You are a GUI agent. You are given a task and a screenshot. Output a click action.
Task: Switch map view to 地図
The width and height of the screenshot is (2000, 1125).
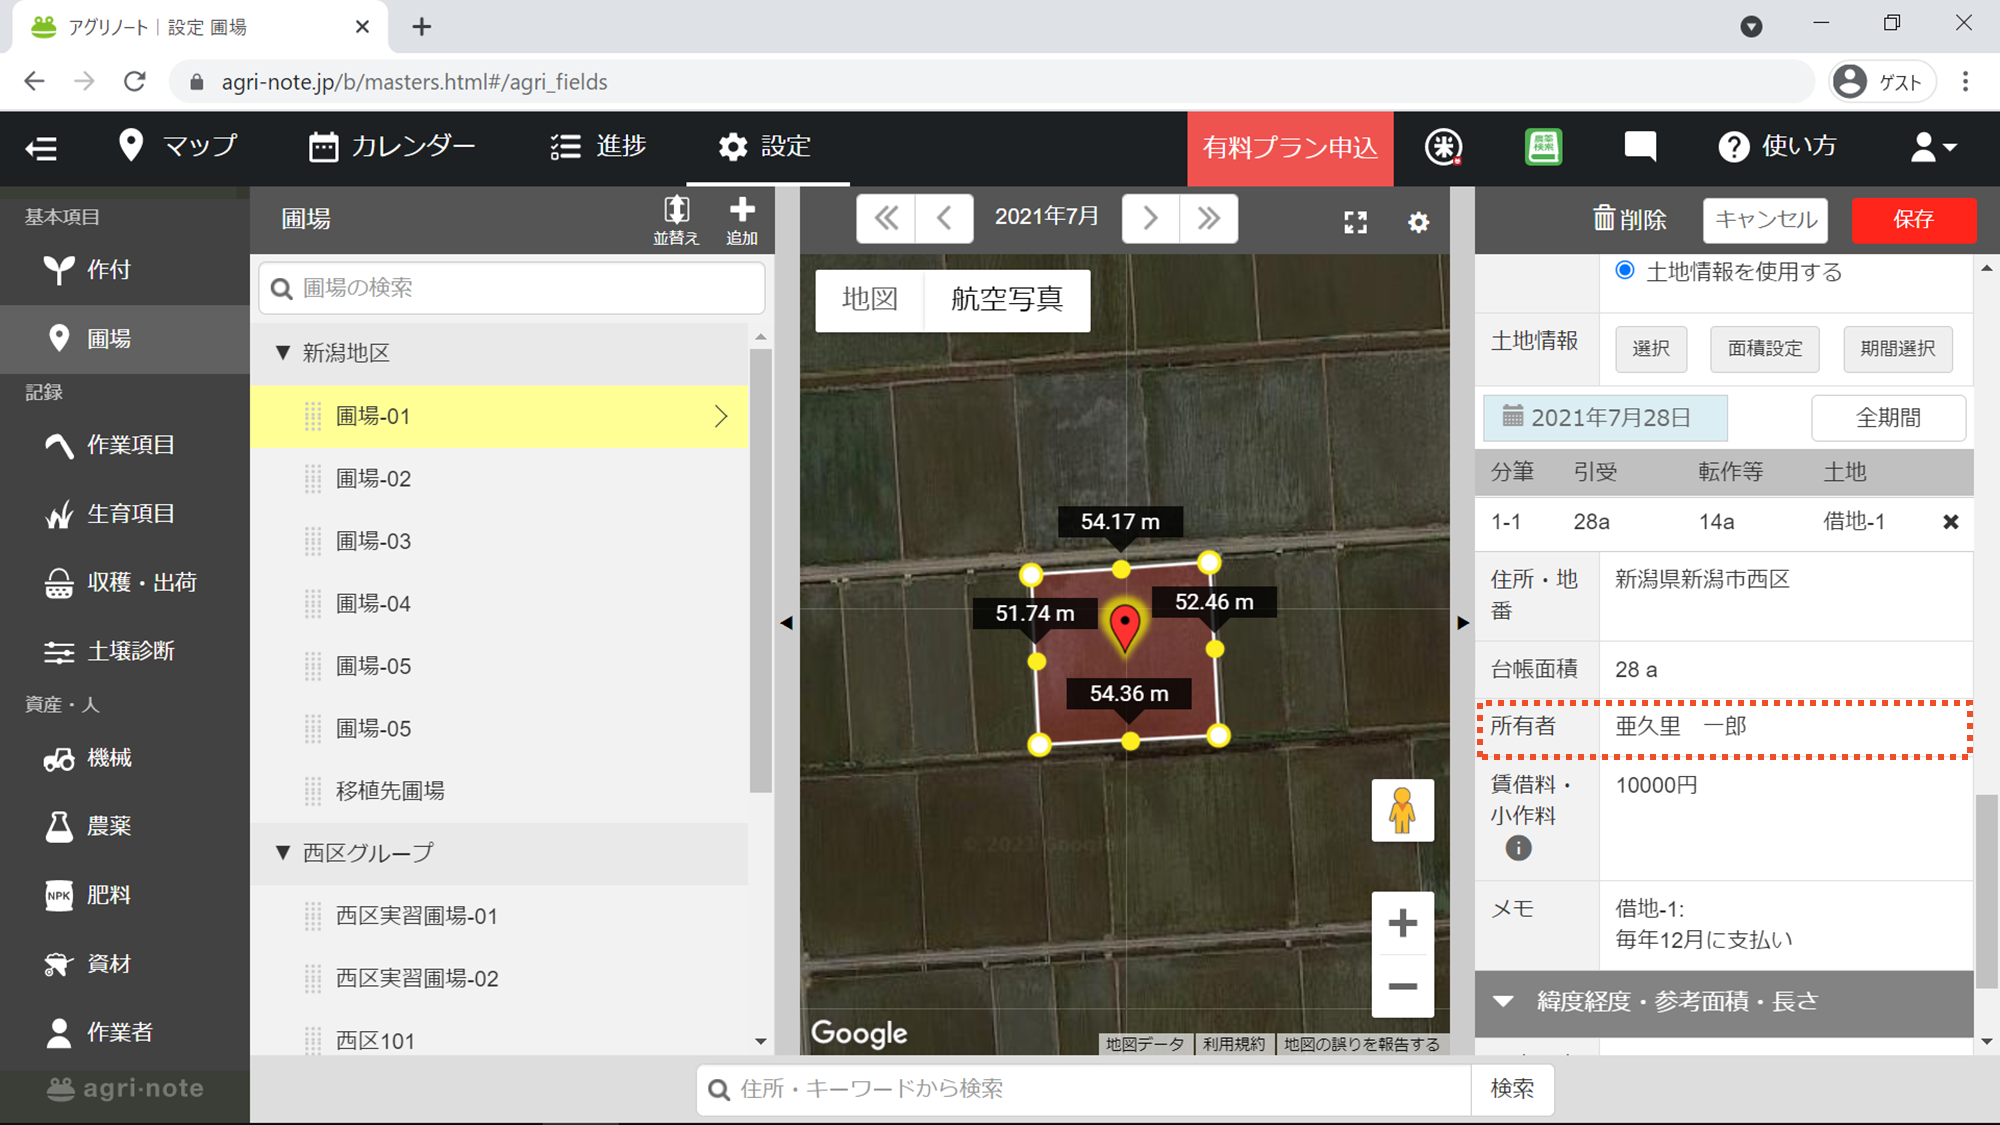[869, 299]
